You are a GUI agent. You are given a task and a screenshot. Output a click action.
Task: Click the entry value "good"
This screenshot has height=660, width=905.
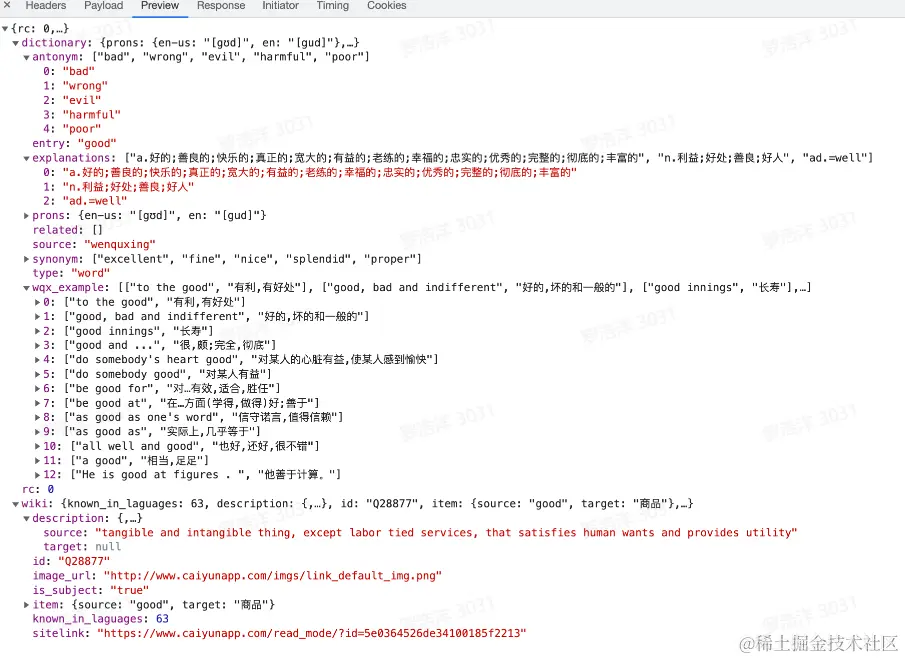[96, 144]
